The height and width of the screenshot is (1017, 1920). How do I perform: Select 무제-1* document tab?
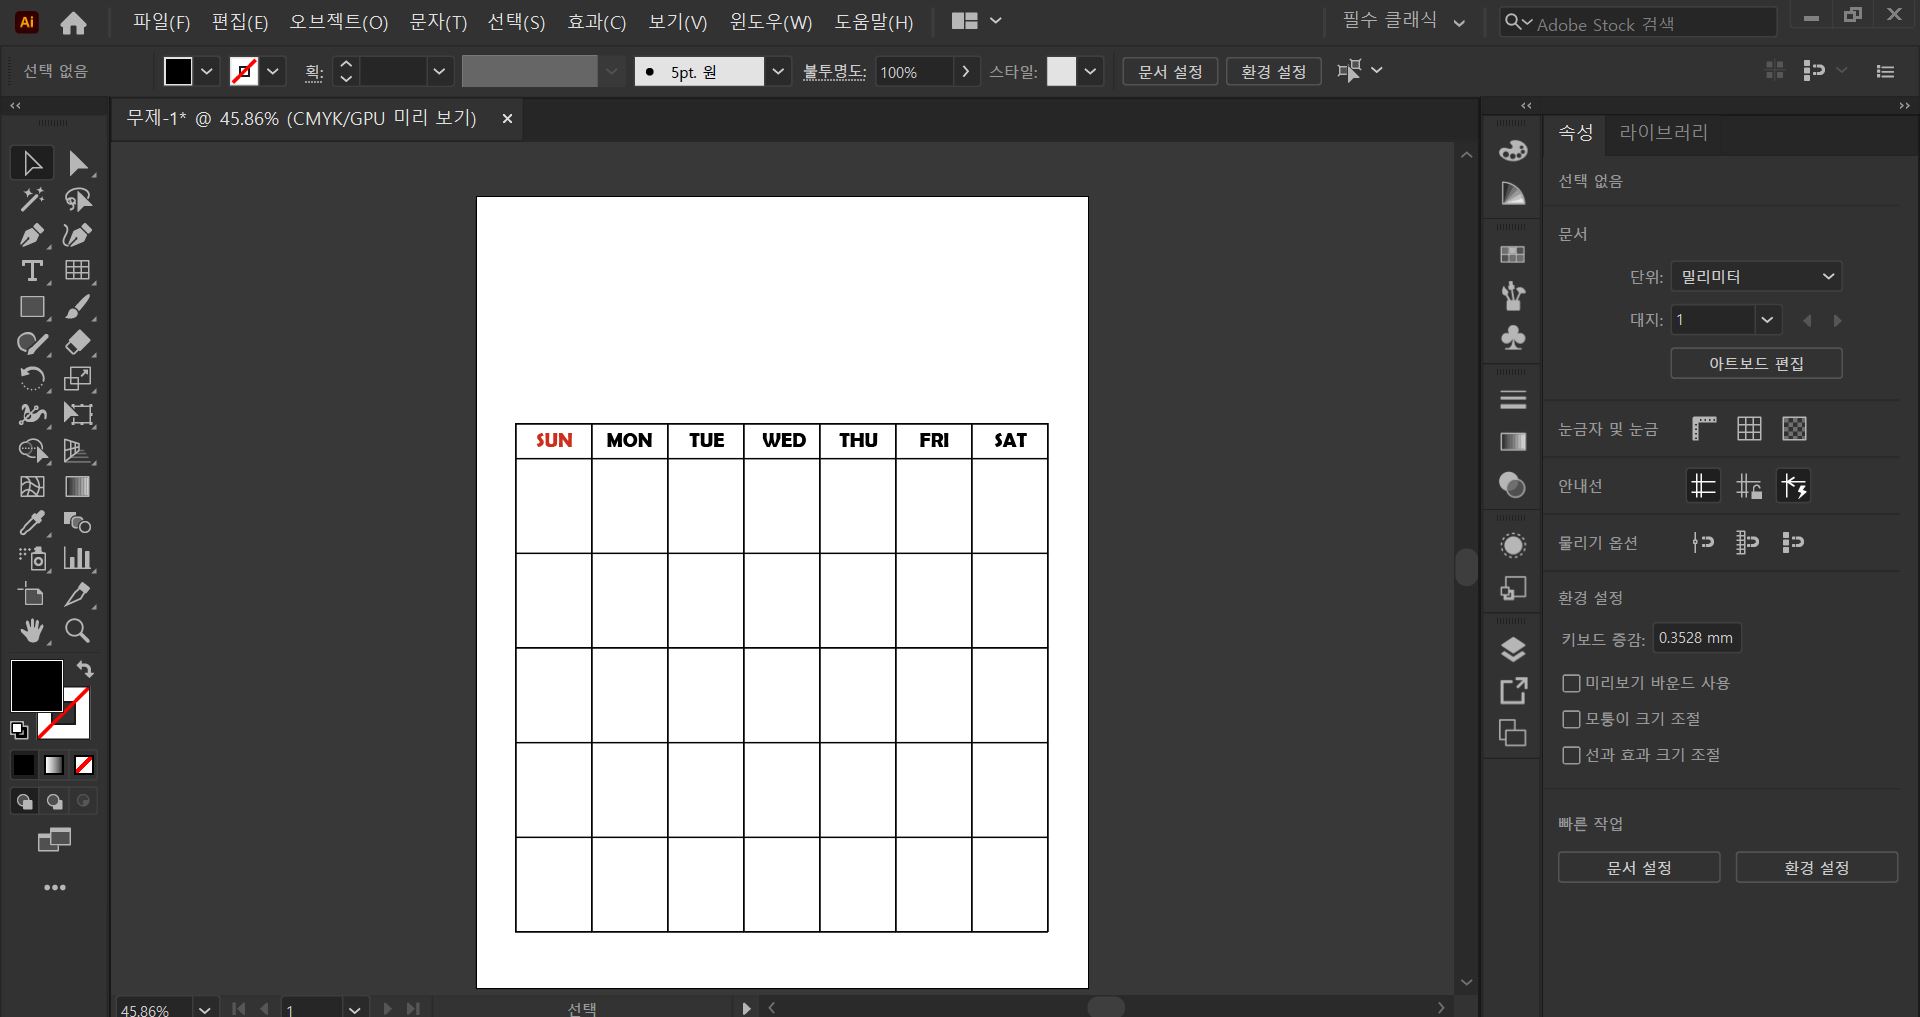(301, 118)
